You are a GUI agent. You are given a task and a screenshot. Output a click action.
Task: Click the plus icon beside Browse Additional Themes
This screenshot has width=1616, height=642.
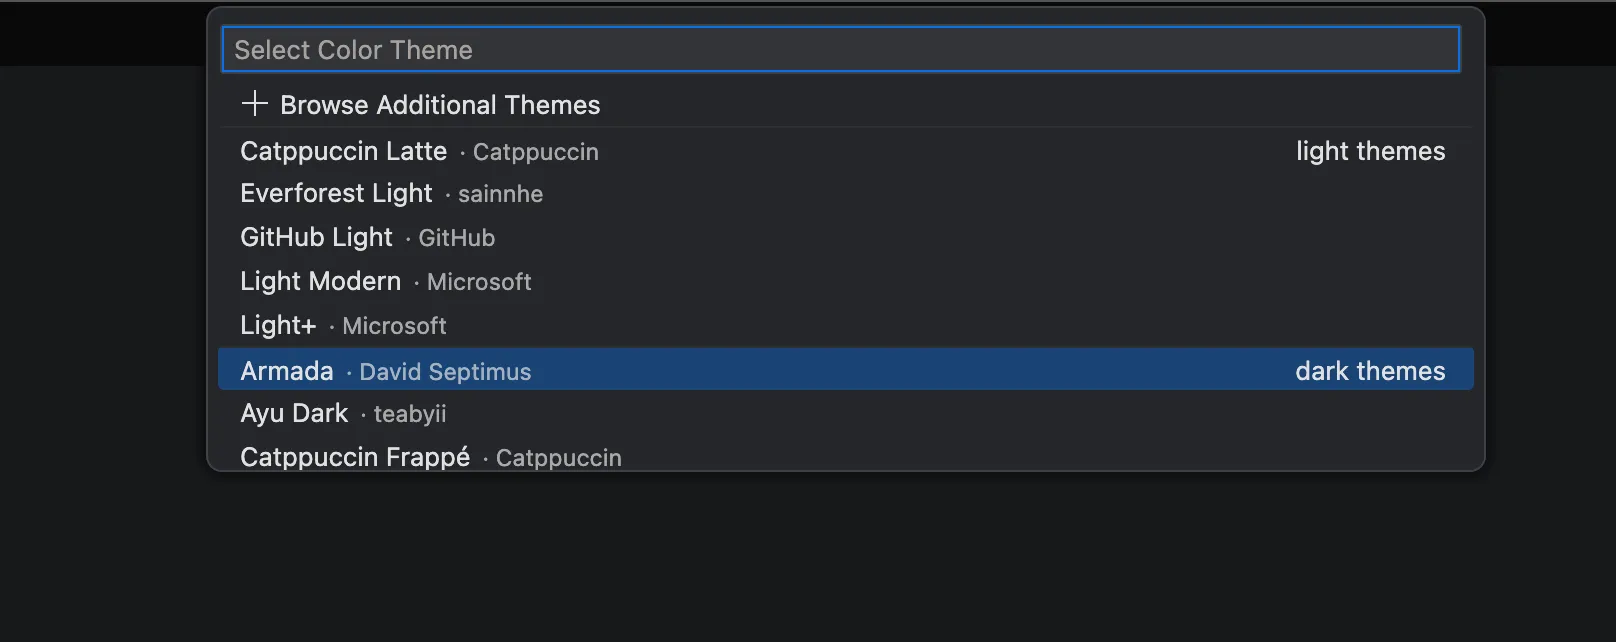point(255,104)
